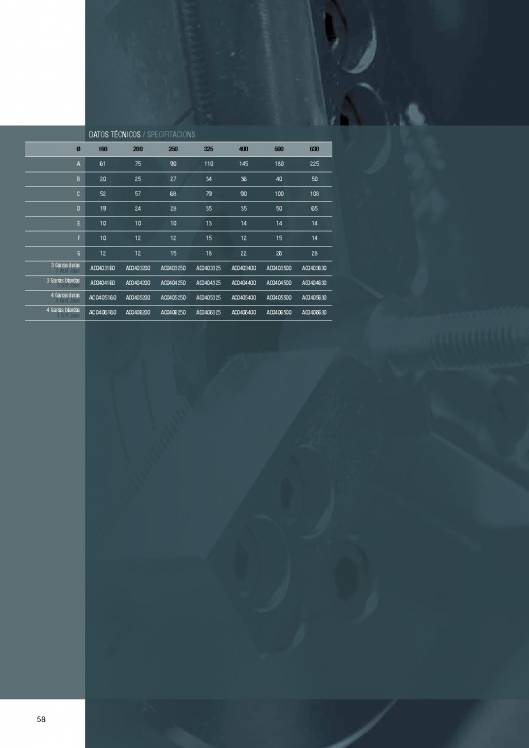This screenshot has width=529, height=748.
Task: Click row label D
Action: [78, 208]
